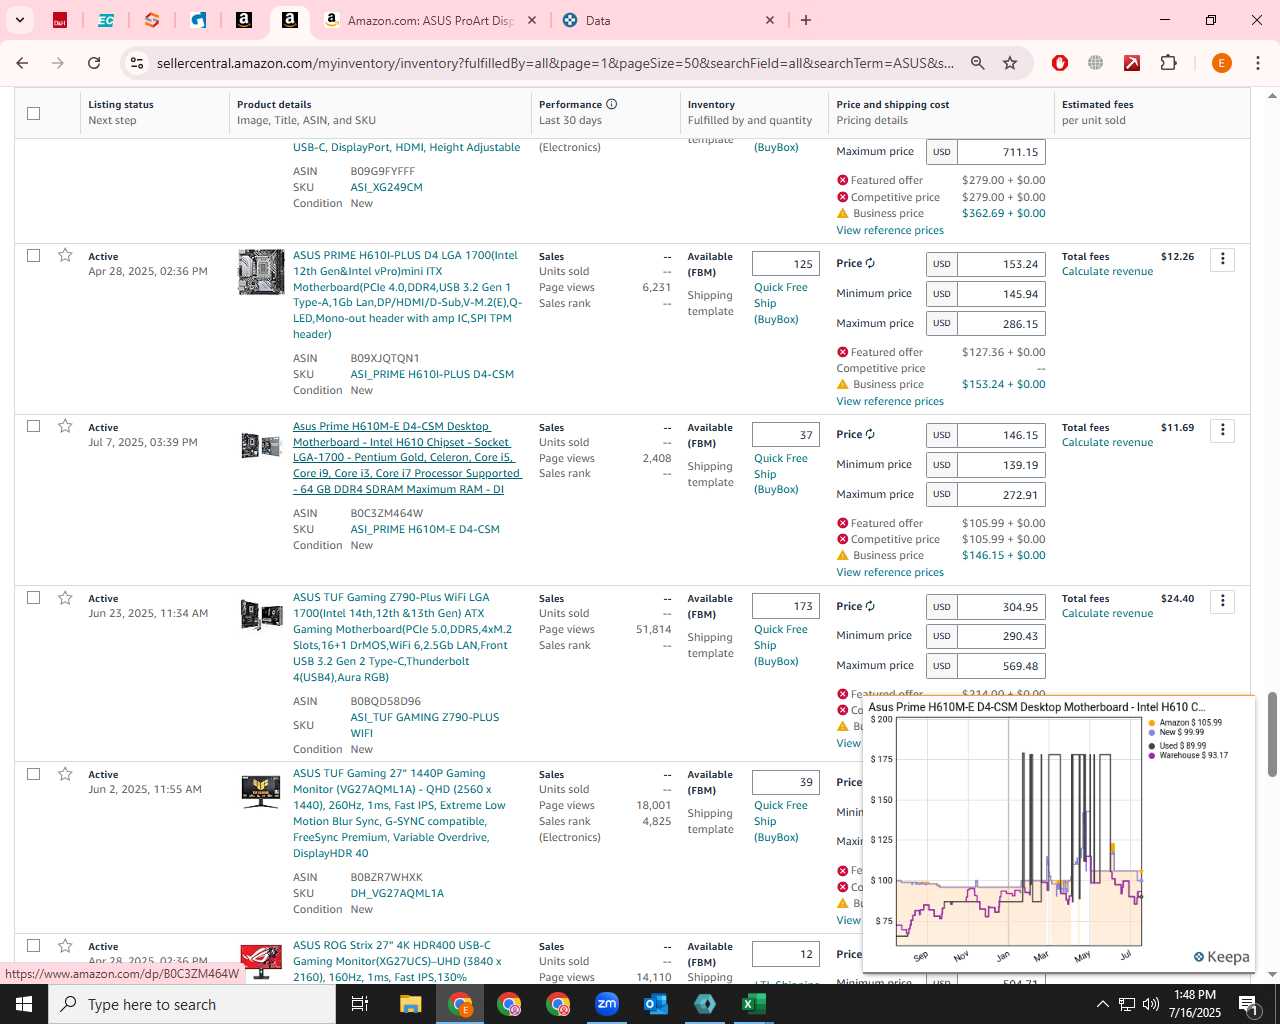Refresh price icon for H610M-E row
Image resolution: width=1280 pixels, height=1024 pixels.
870,434
